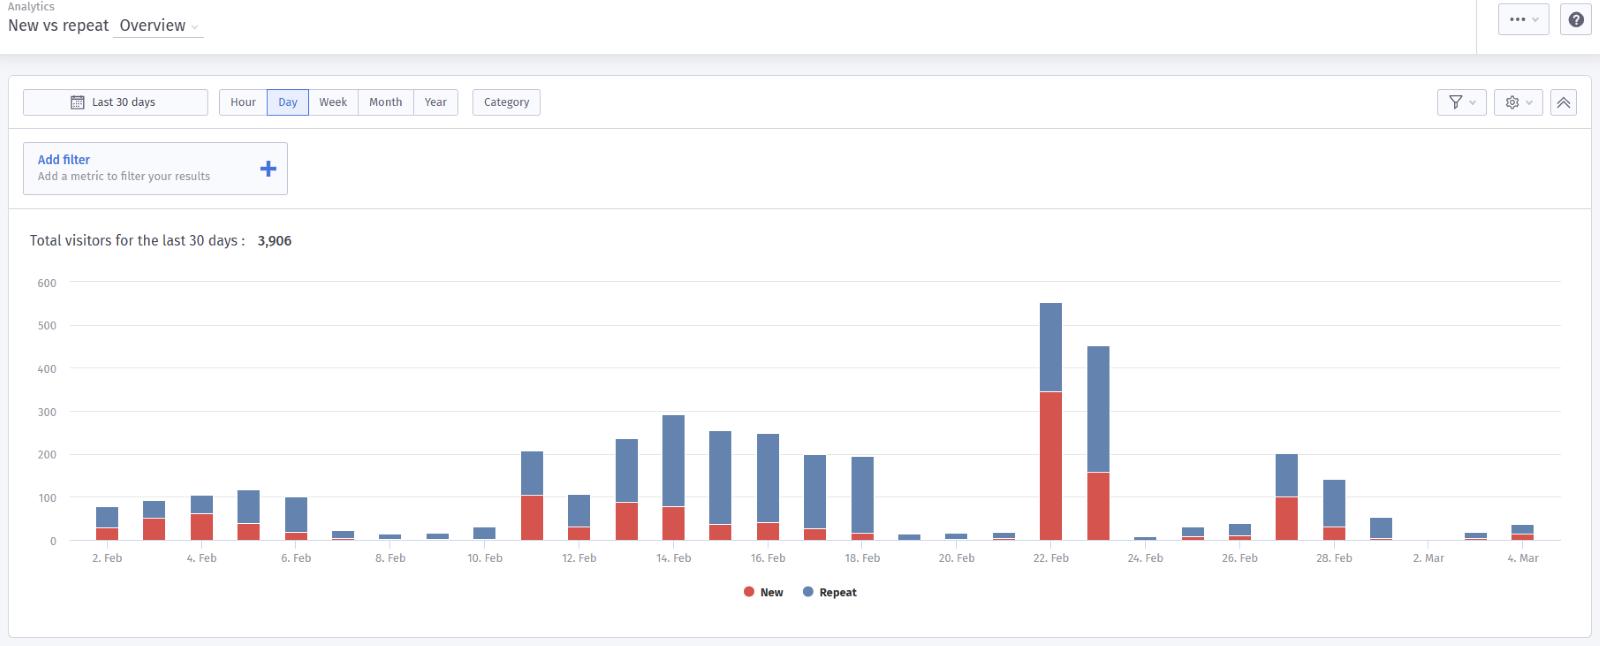Viewport: 1600px width, 646px height.
Task: Click the New vs repeat title
Action: coord(58,26)
